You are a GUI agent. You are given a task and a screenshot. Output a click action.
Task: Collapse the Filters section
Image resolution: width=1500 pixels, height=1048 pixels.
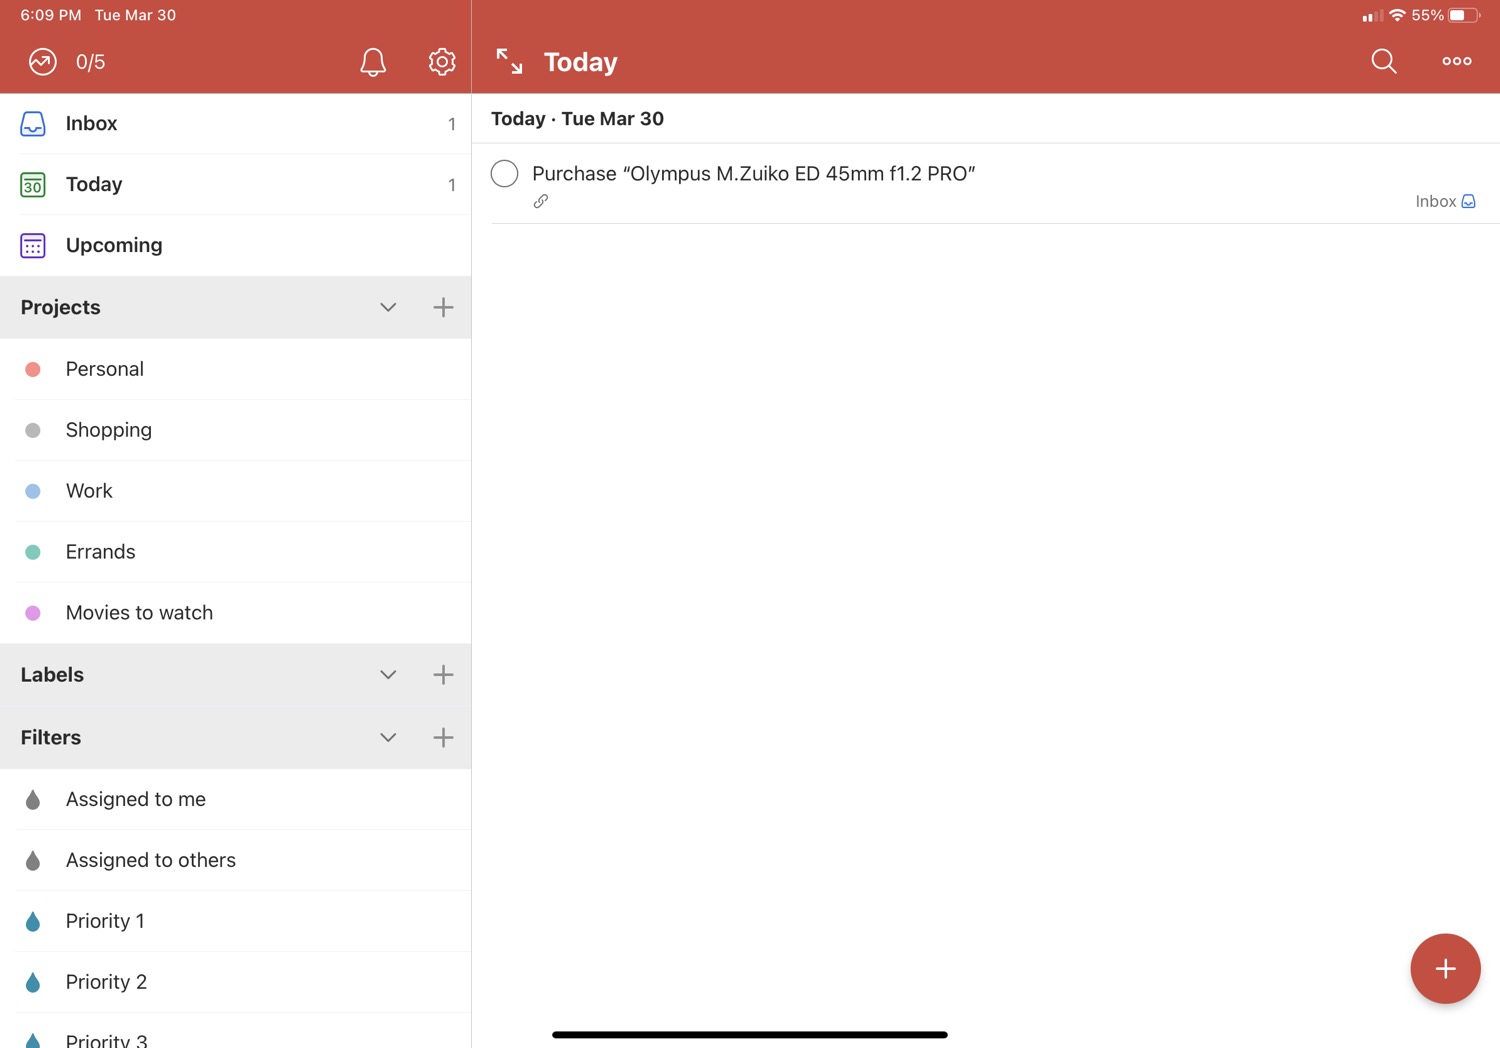pyautogui.click(x=388, y=738)
